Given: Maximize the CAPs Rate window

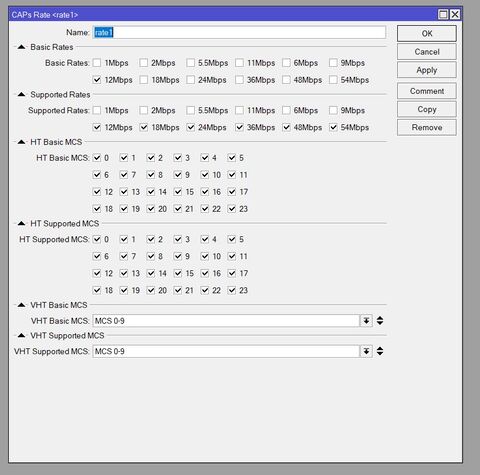Looking at the screenshot, I should (443, 14).
